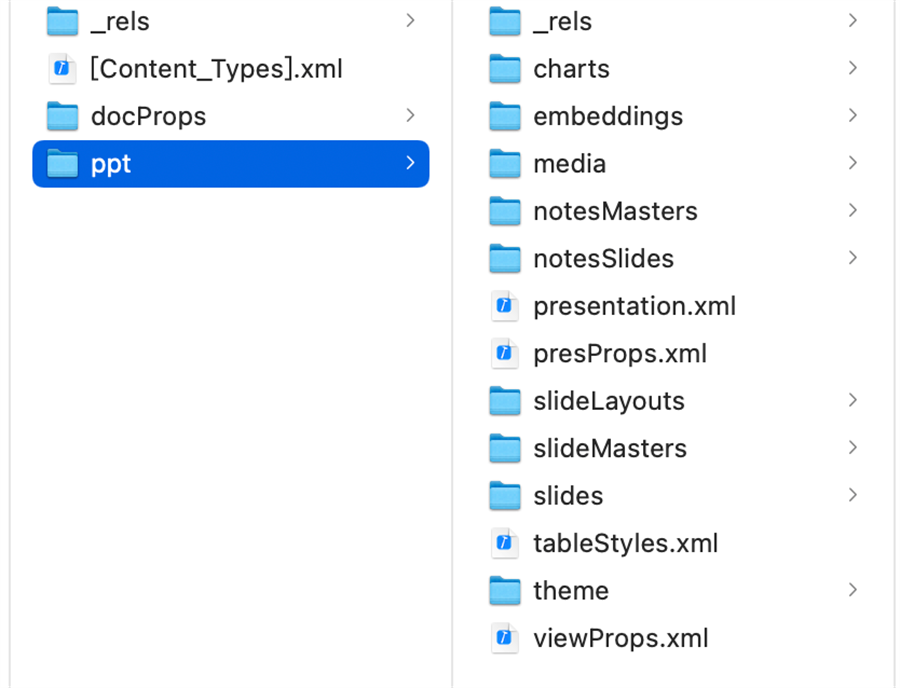Click the viewProps.xml file icon
Screen dimensions: 900x688
click(505, 638)
